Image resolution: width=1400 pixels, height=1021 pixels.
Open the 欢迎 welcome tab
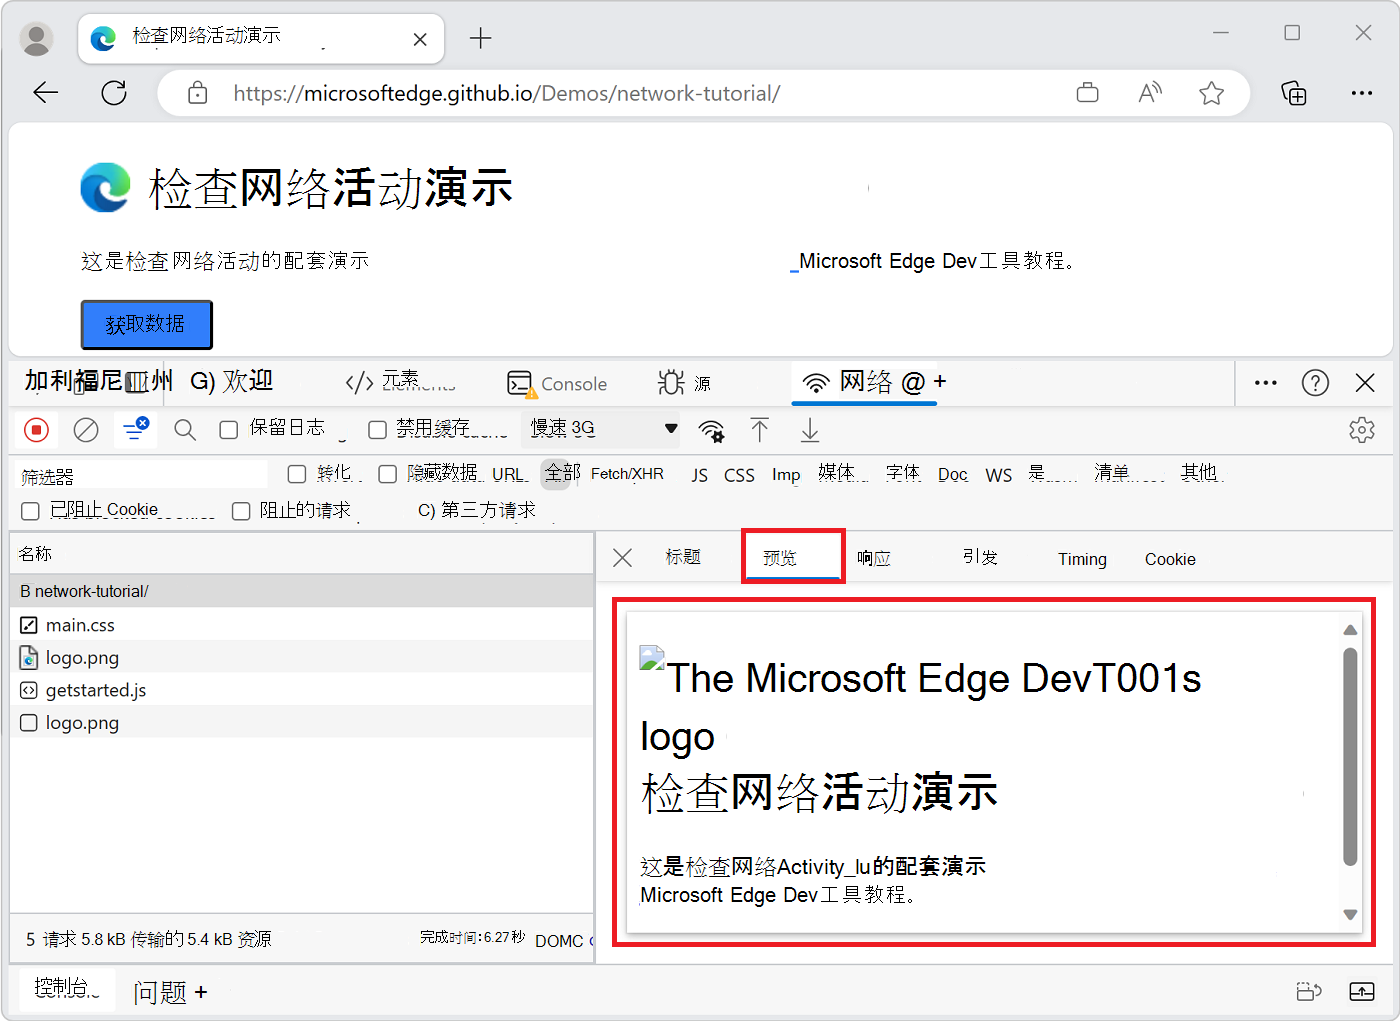pyautogui.click(x=232, y=381)
